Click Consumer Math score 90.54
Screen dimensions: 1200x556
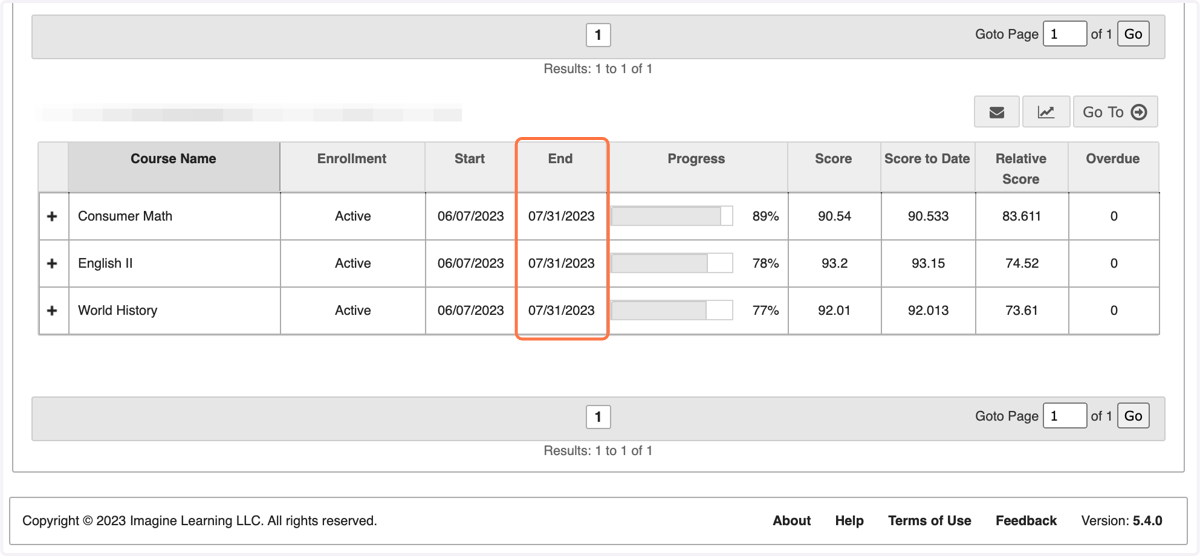coord(834,216)
